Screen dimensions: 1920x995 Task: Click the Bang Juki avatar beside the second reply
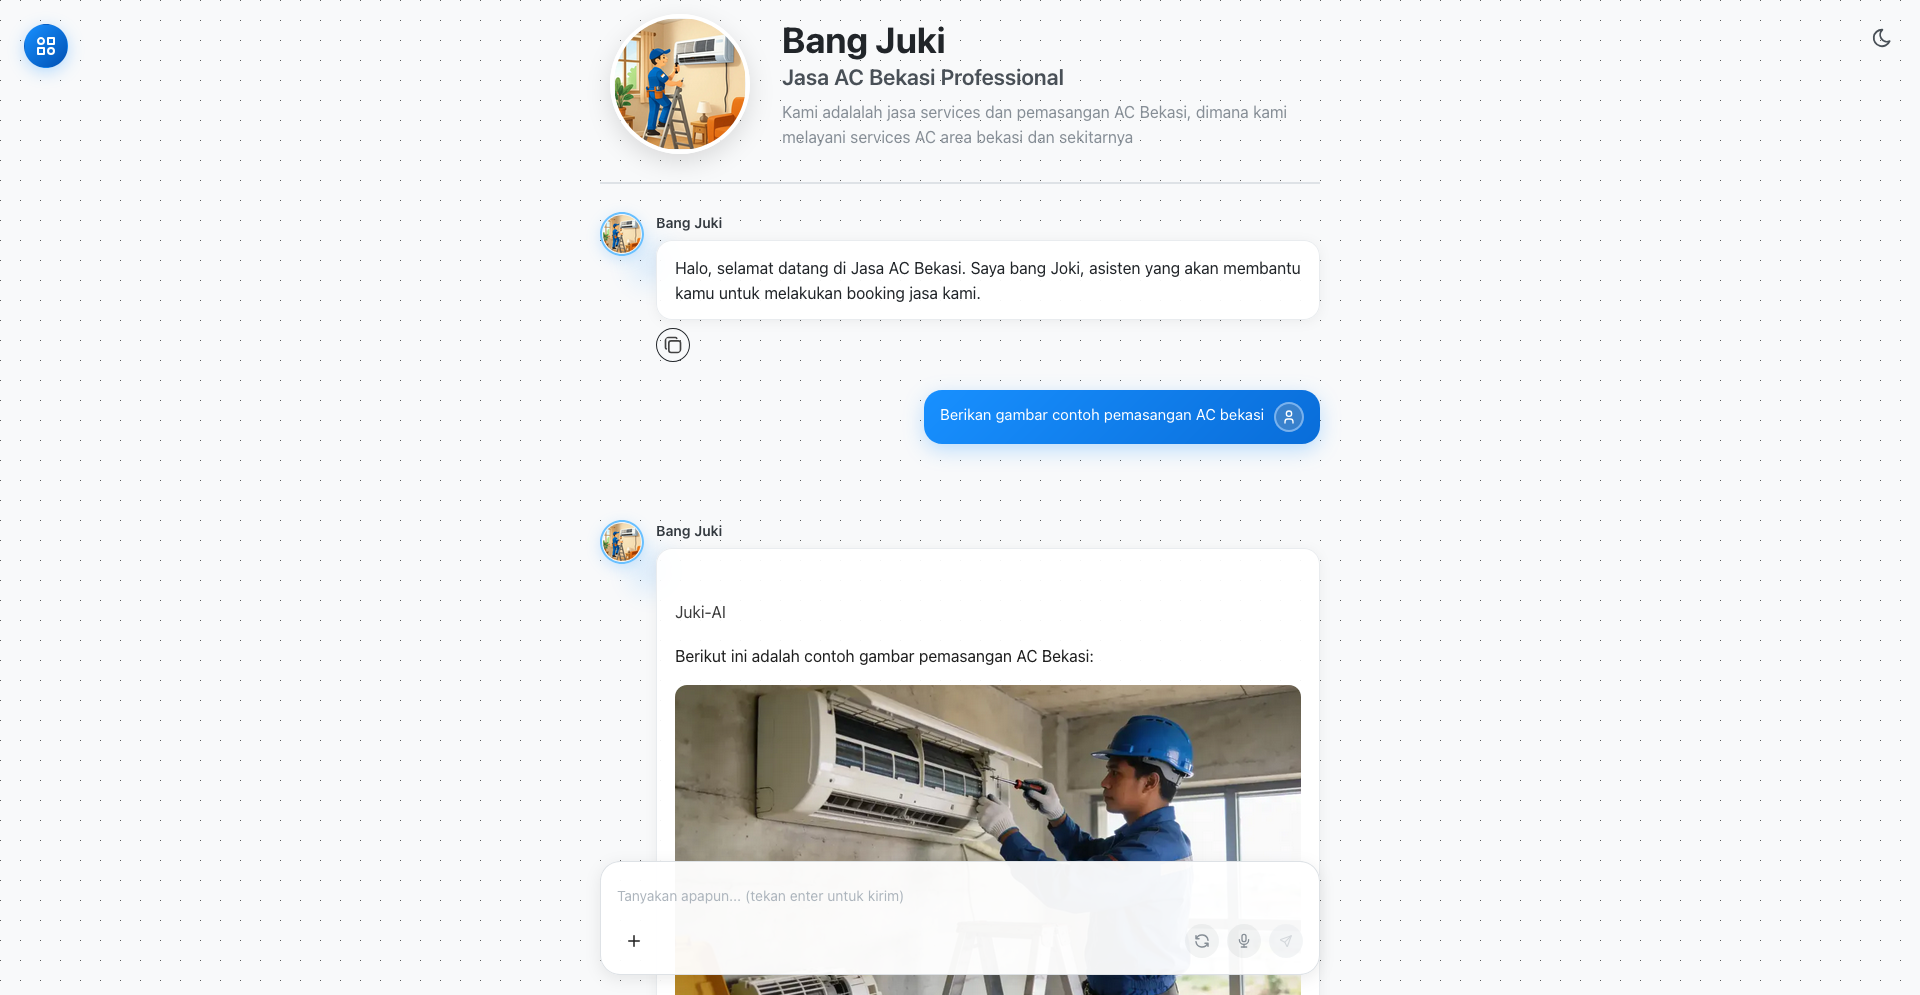point(622,542)
